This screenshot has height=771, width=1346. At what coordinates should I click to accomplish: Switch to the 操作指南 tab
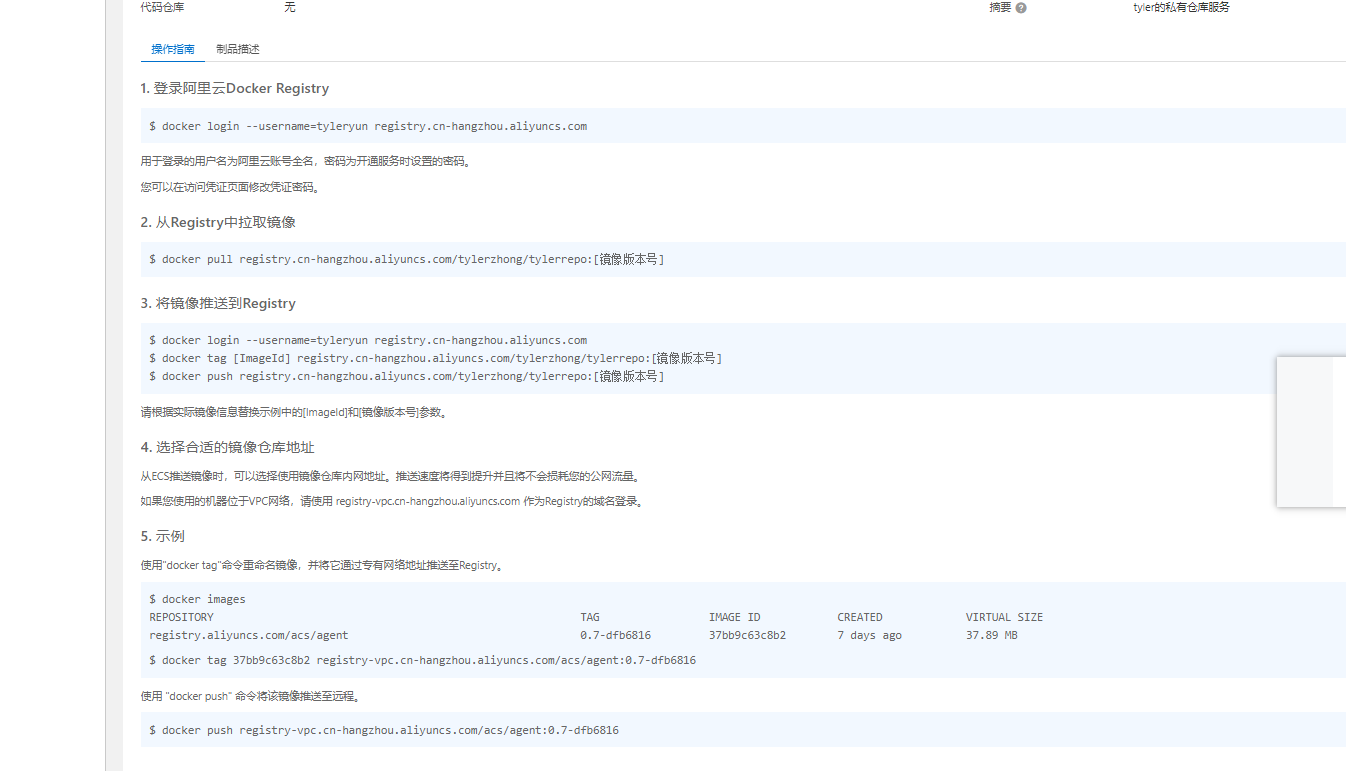coord(173,49)
